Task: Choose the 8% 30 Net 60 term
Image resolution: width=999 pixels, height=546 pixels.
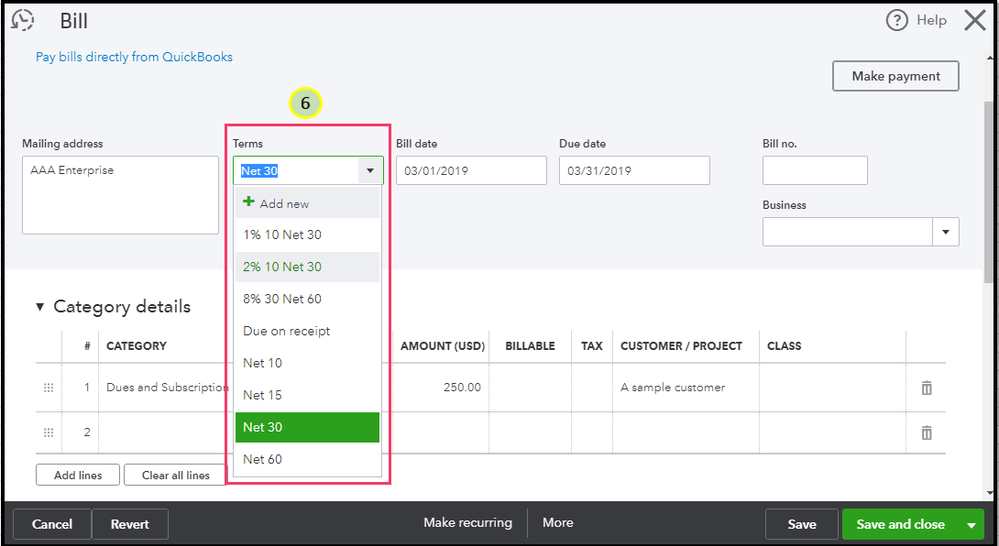Action: [x=307, y=299]
